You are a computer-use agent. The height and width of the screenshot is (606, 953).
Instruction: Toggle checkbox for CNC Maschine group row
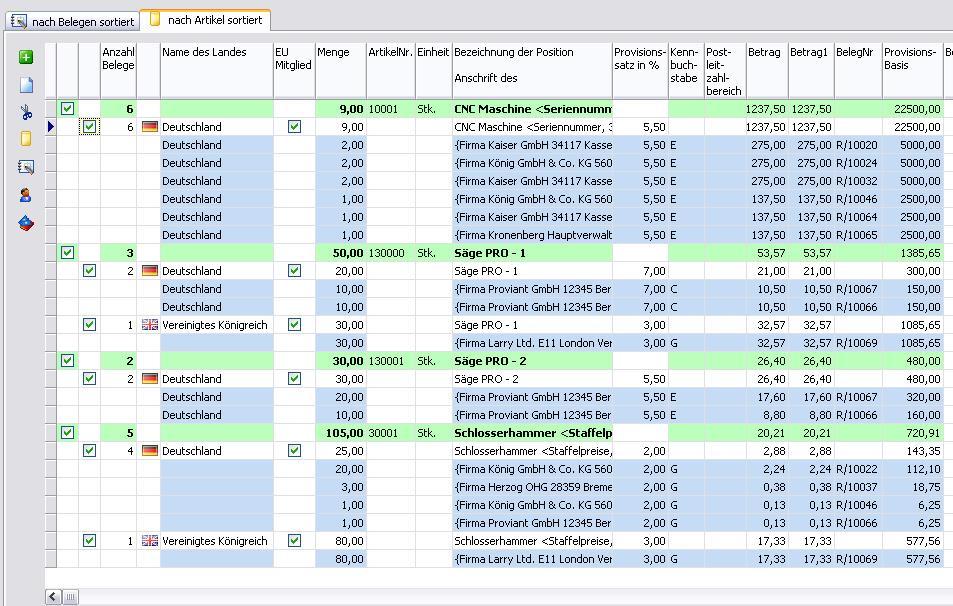coord(67,109)
